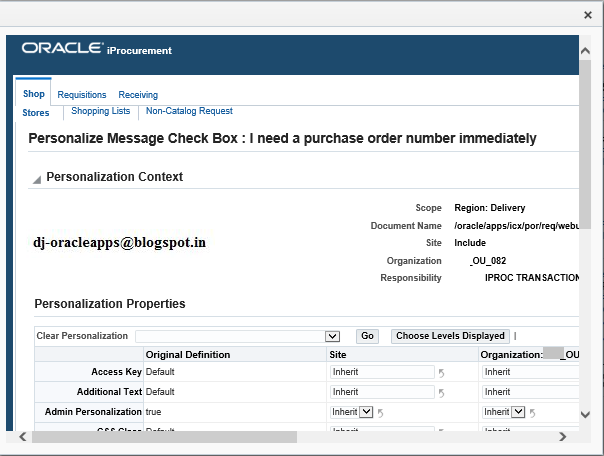Click the Access Key row label
The height and width of the screenshot is (456, 604).
pos(116,372)
